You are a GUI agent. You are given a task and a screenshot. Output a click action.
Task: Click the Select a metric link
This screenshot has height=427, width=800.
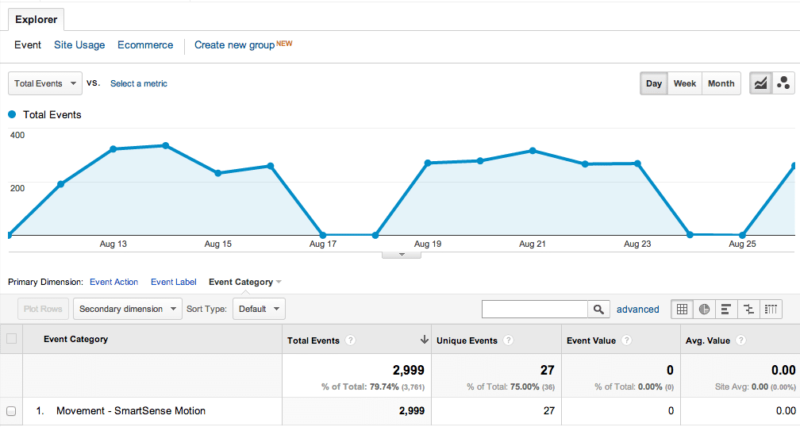click(138, 84)
